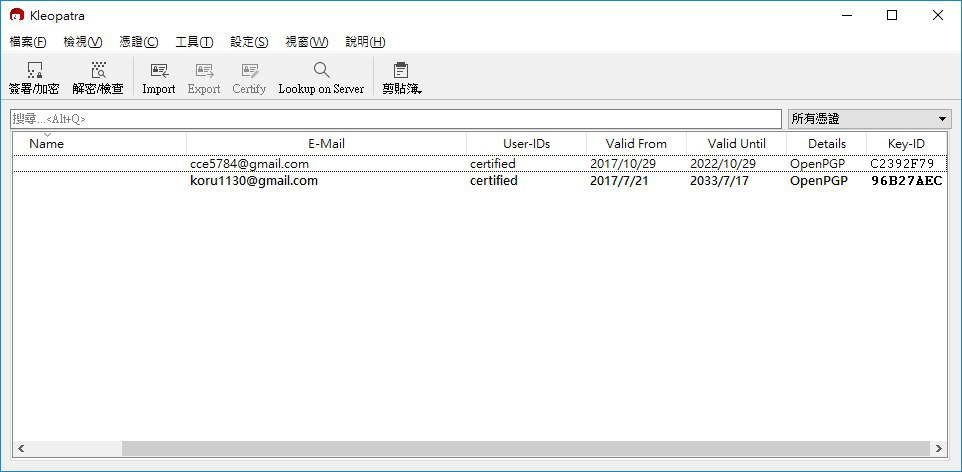Click the Kleopatra app icon in title bar
This screenshot has height=472, width=962.
(x=17, y=15)
